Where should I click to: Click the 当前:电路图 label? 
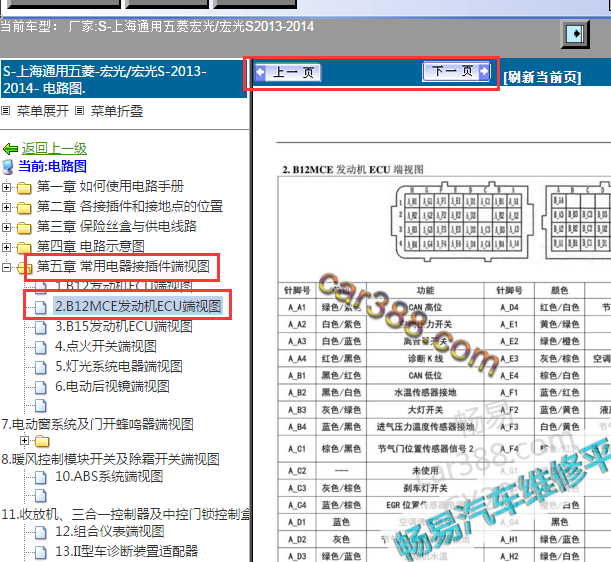tap(53, 166)
